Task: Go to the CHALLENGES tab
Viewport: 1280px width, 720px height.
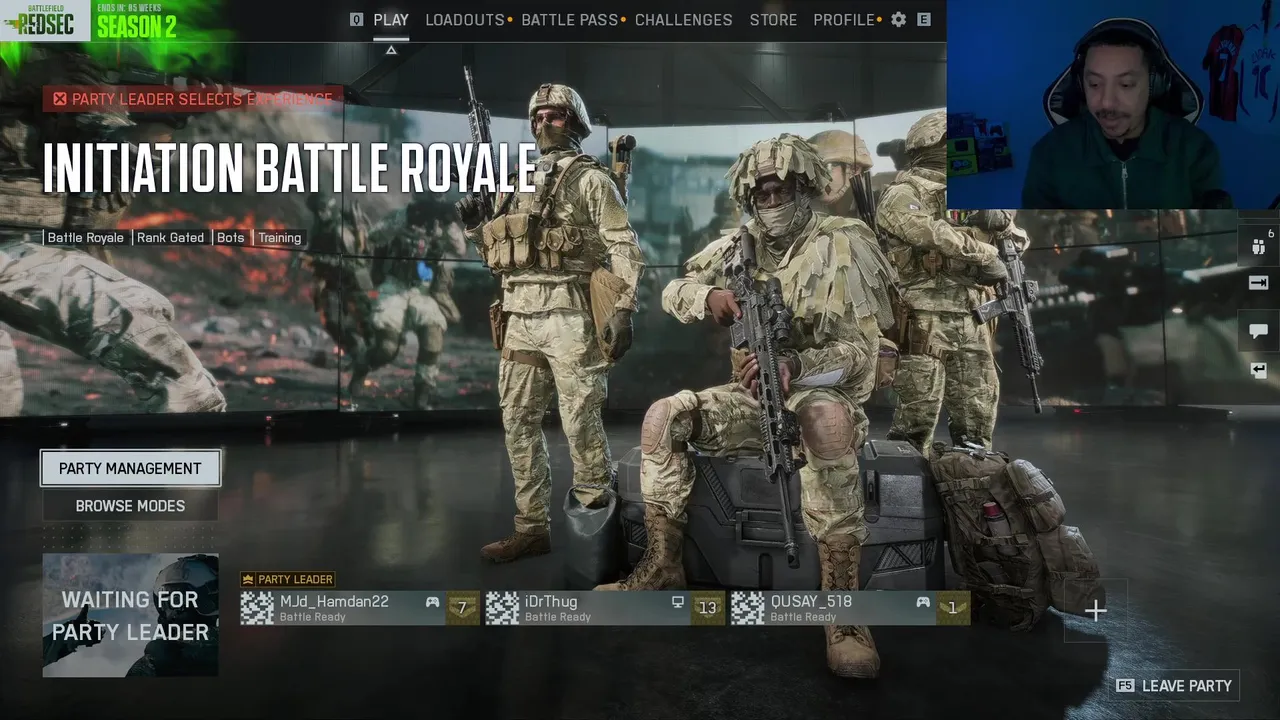Action: click(684, 20)
